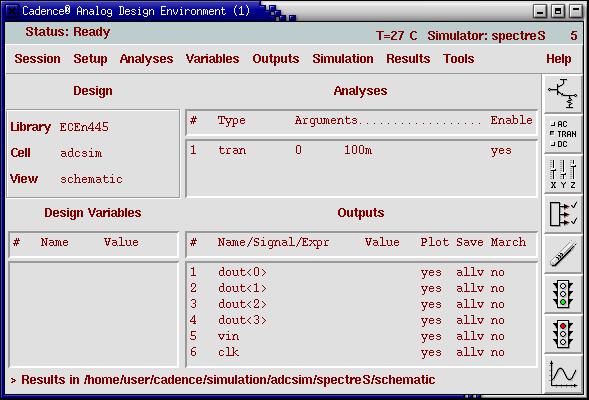589x400 pixels.
Task: Open the Tools menu
Action: (x=459, y=59)
